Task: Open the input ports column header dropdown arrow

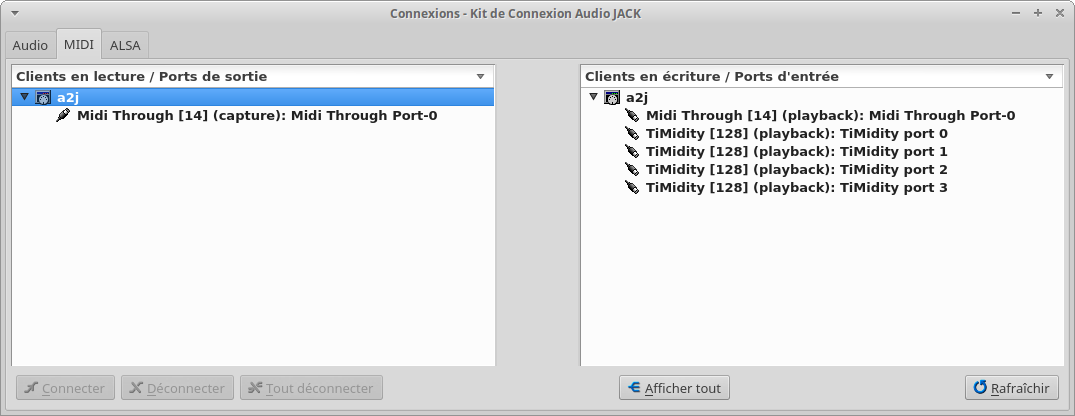Action: coord(1050,76)
